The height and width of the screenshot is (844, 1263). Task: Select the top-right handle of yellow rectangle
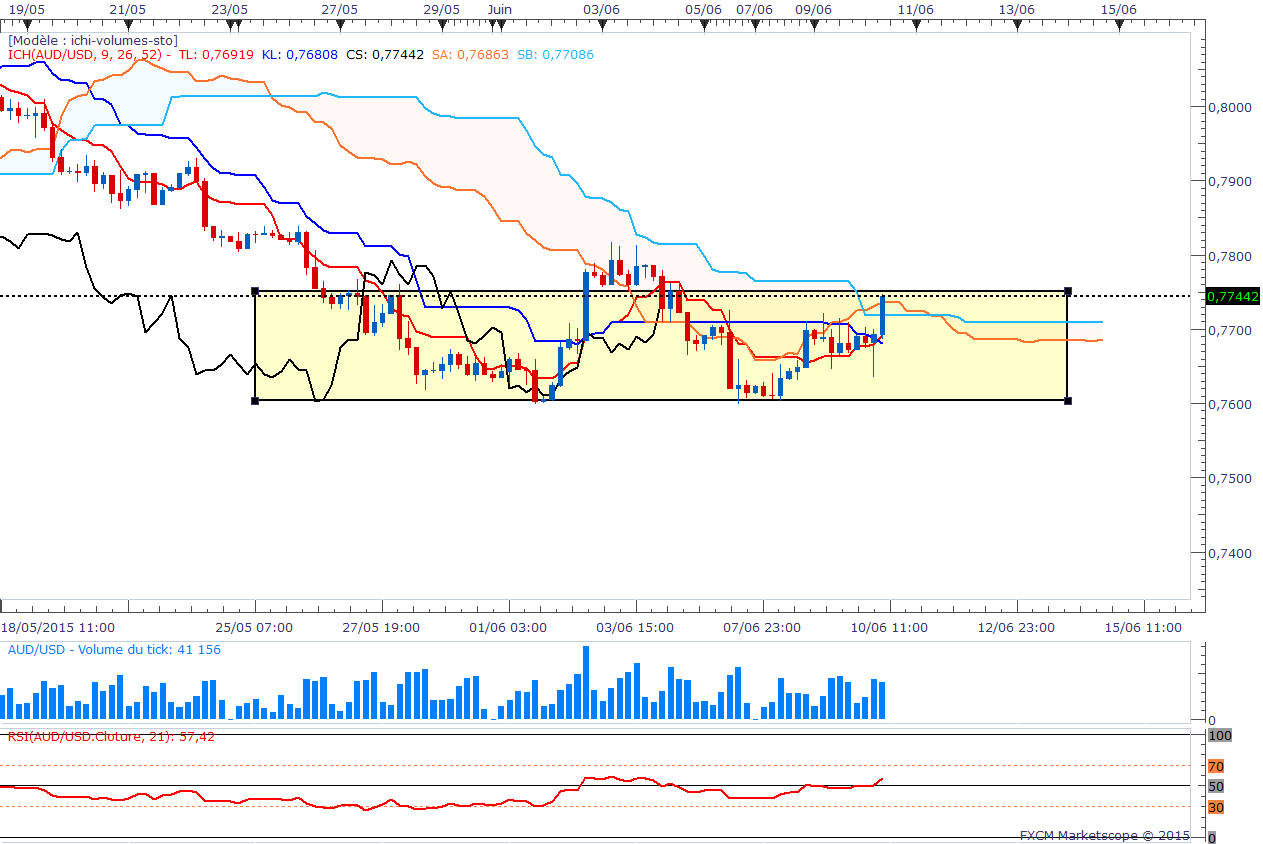(1068, 291)
